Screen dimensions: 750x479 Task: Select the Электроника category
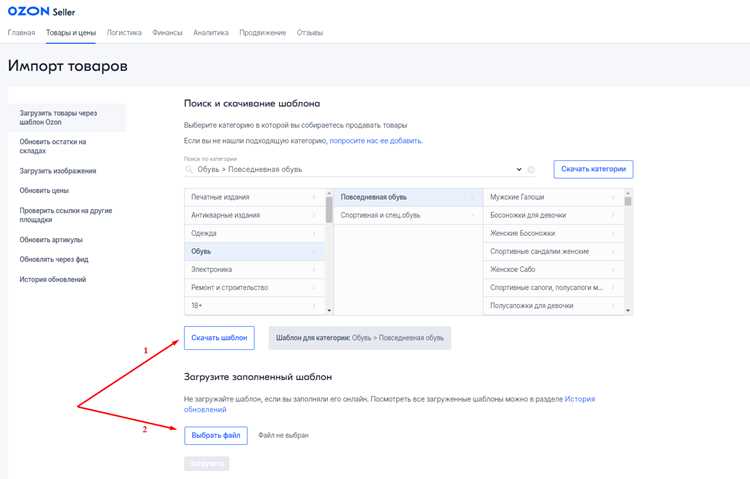[254, 269]
